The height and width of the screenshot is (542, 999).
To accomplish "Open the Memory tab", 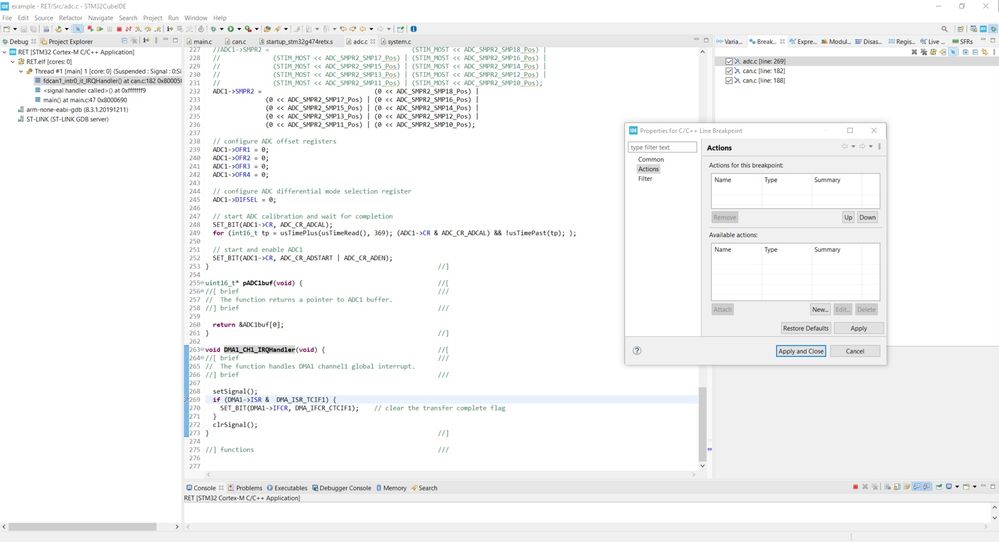I will click(x=391, y=488).
